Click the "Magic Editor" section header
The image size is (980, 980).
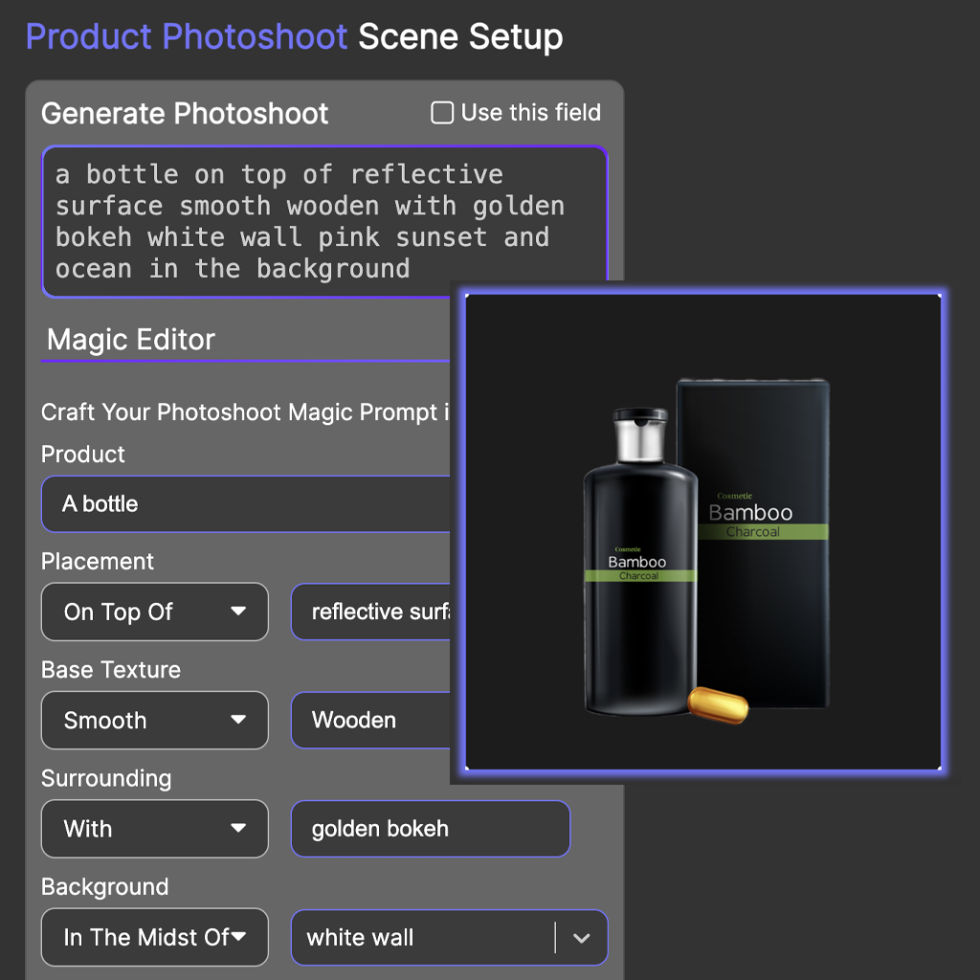(x=130, y=340)
